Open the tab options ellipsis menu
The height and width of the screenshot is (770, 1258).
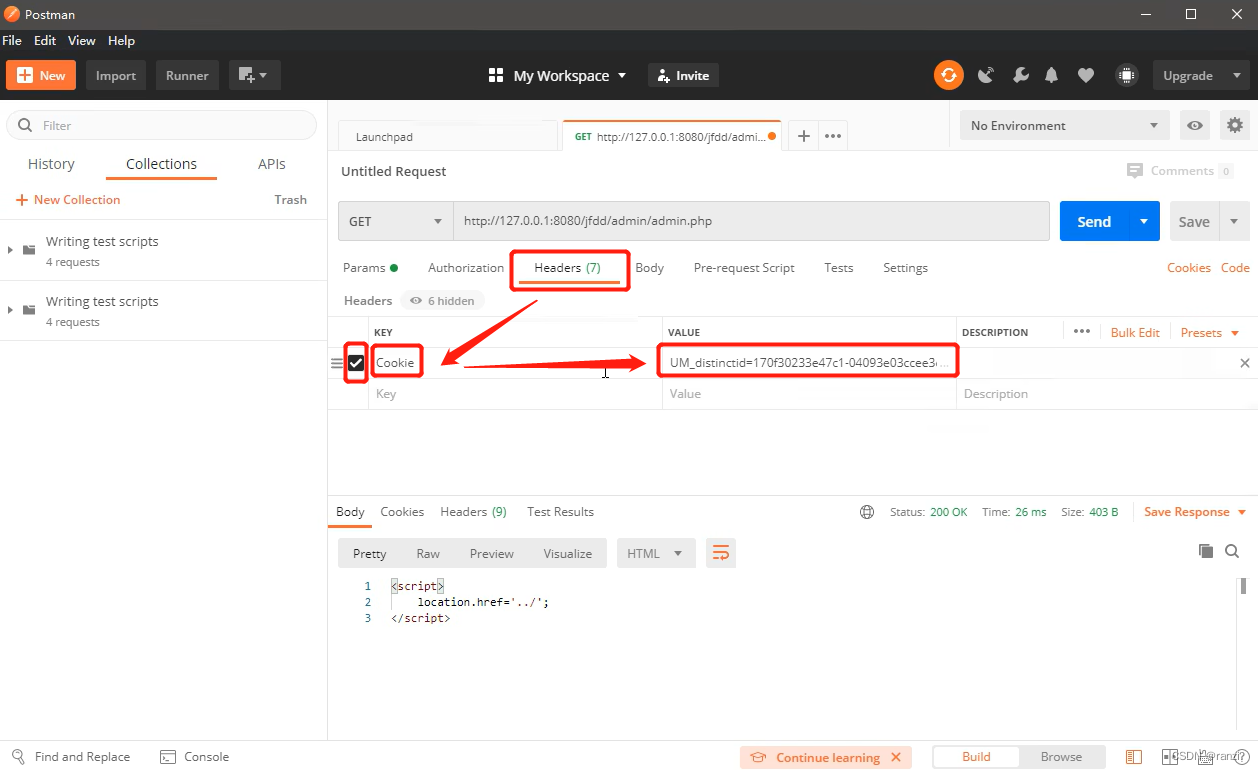point(833,136)
